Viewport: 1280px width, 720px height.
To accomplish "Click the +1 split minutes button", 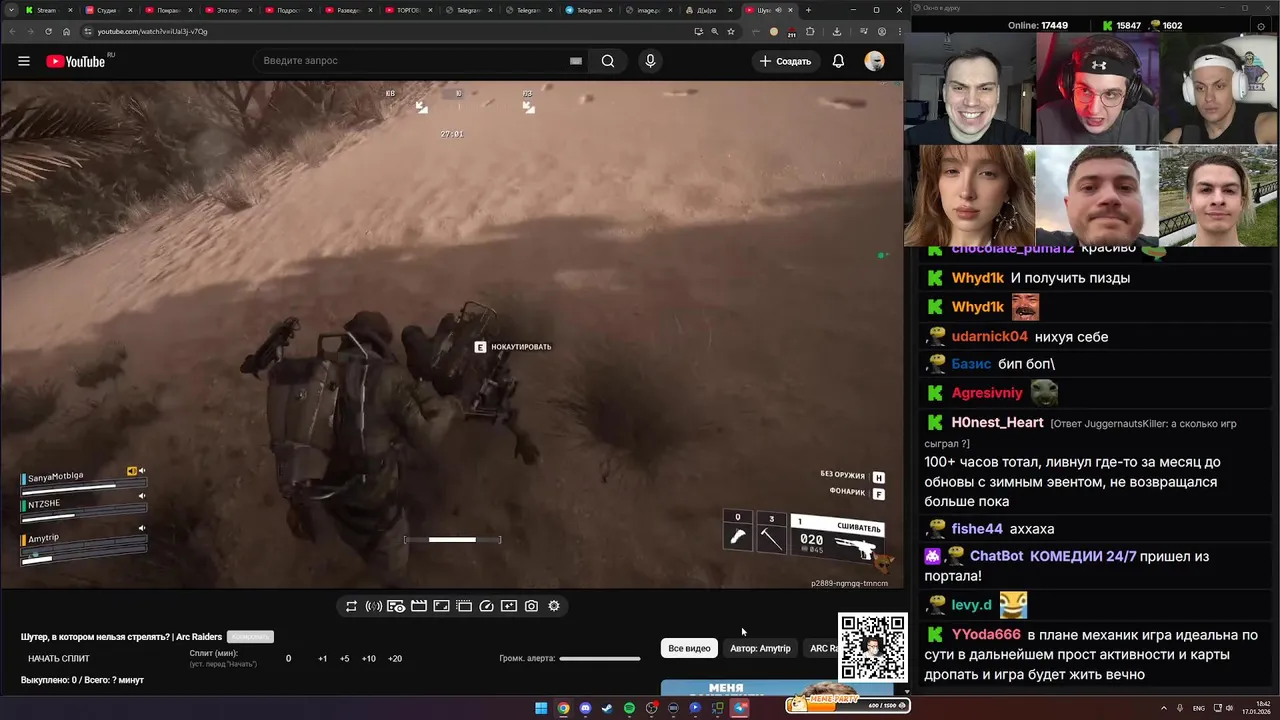I will pyautogui.click(x=322, y=659).
